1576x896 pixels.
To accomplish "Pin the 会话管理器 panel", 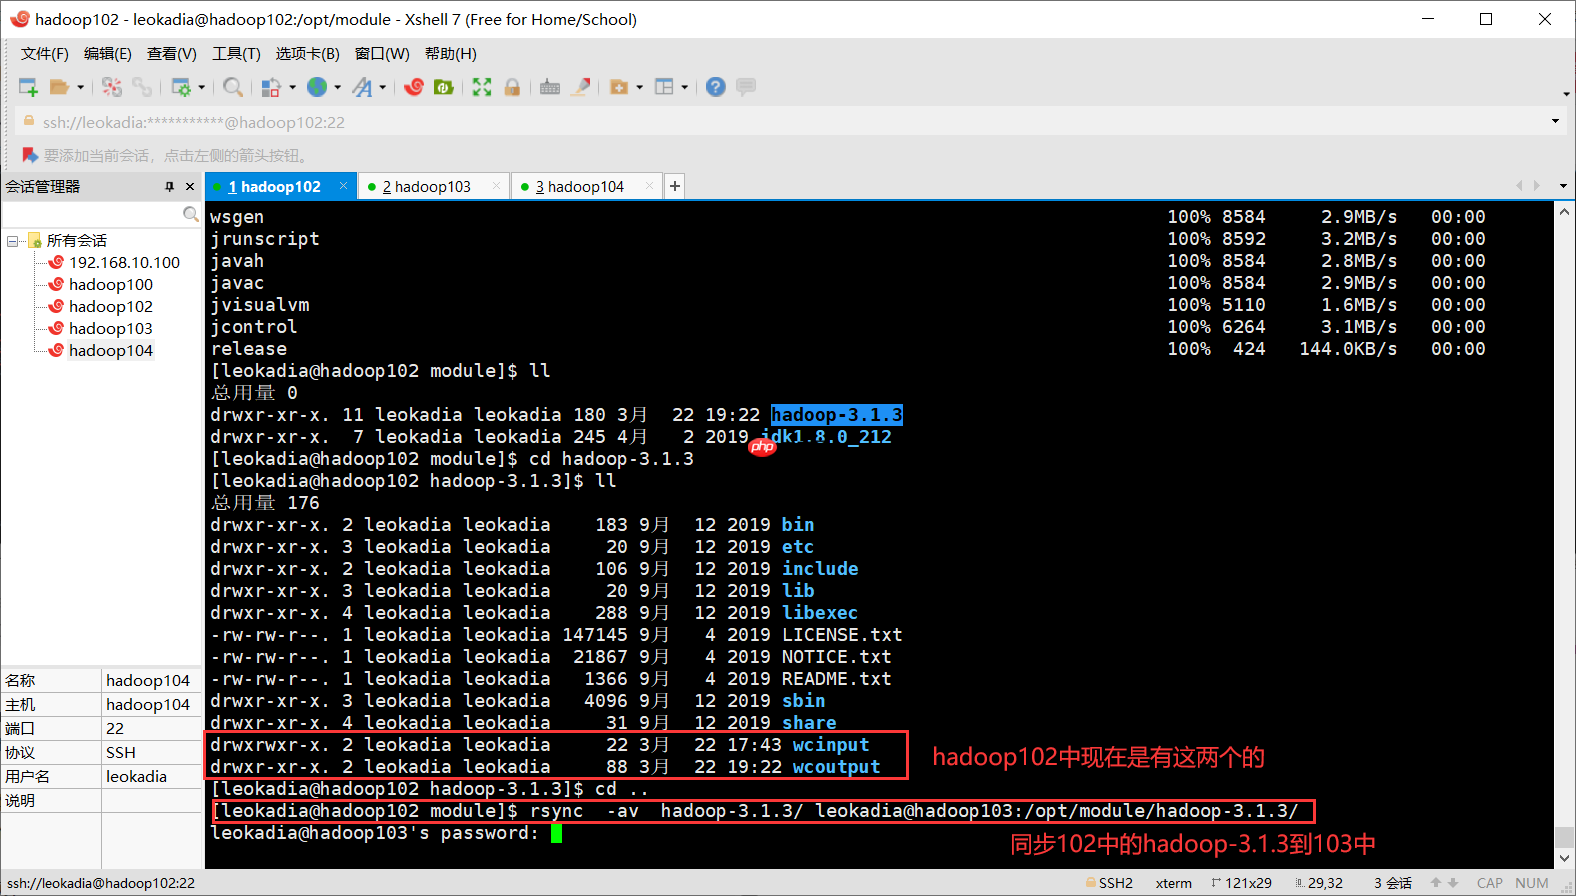I will (169, 187).
